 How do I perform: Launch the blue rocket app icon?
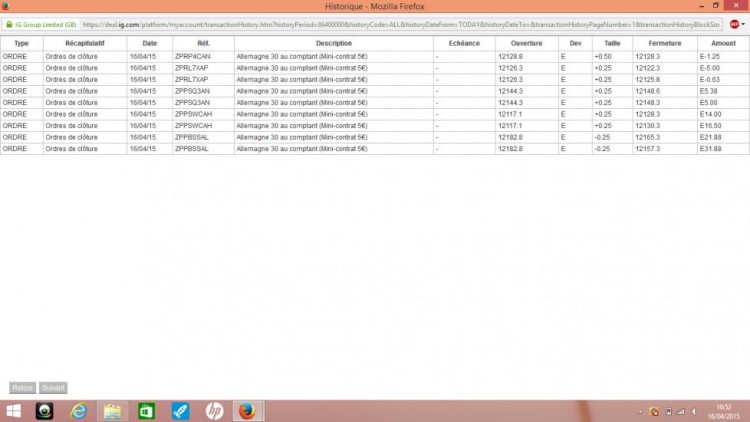tap(180, 411)
